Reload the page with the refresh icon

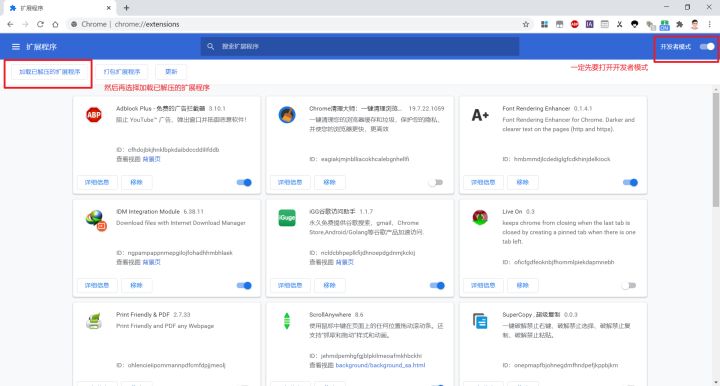point(40,24)
